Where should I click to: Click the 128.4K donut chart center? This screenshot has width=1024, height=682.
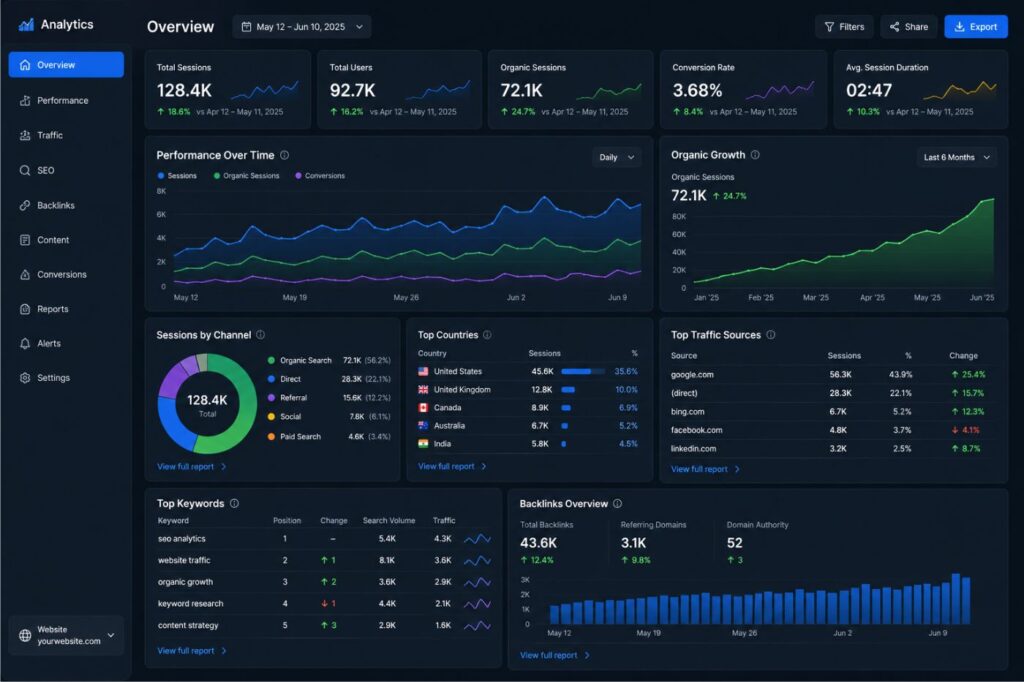207,404
